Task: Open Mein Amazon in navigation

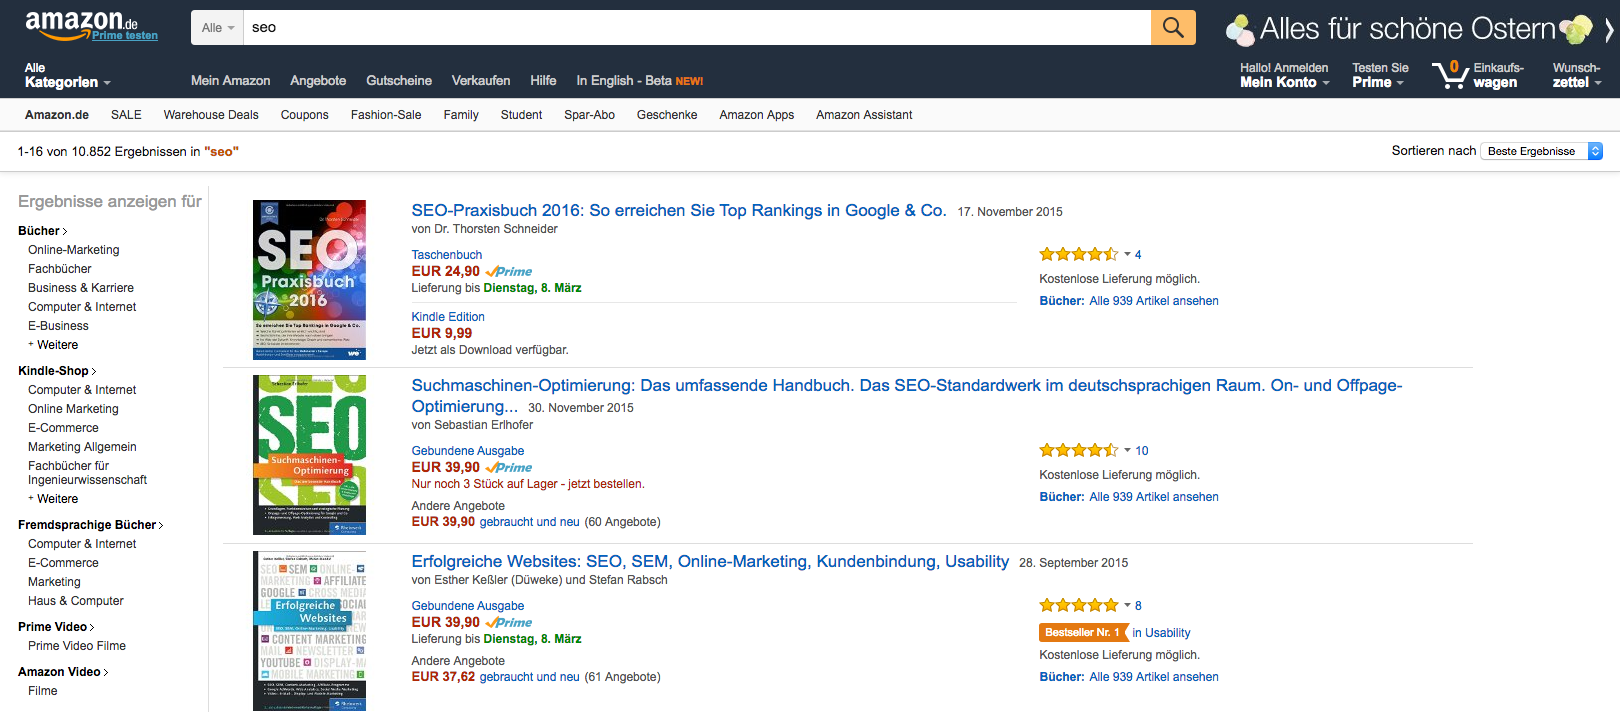Action: [x=230, y=81]
